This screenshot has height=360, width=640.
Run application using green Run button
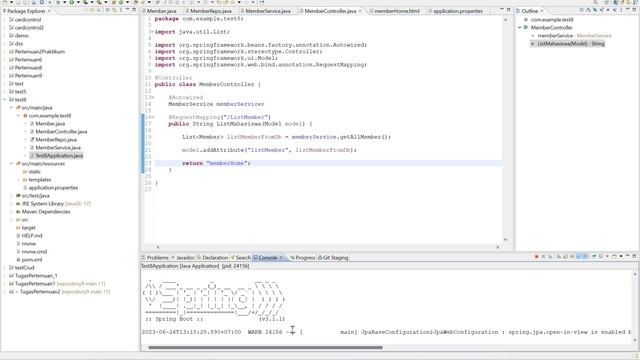click(x=72, y=2)
